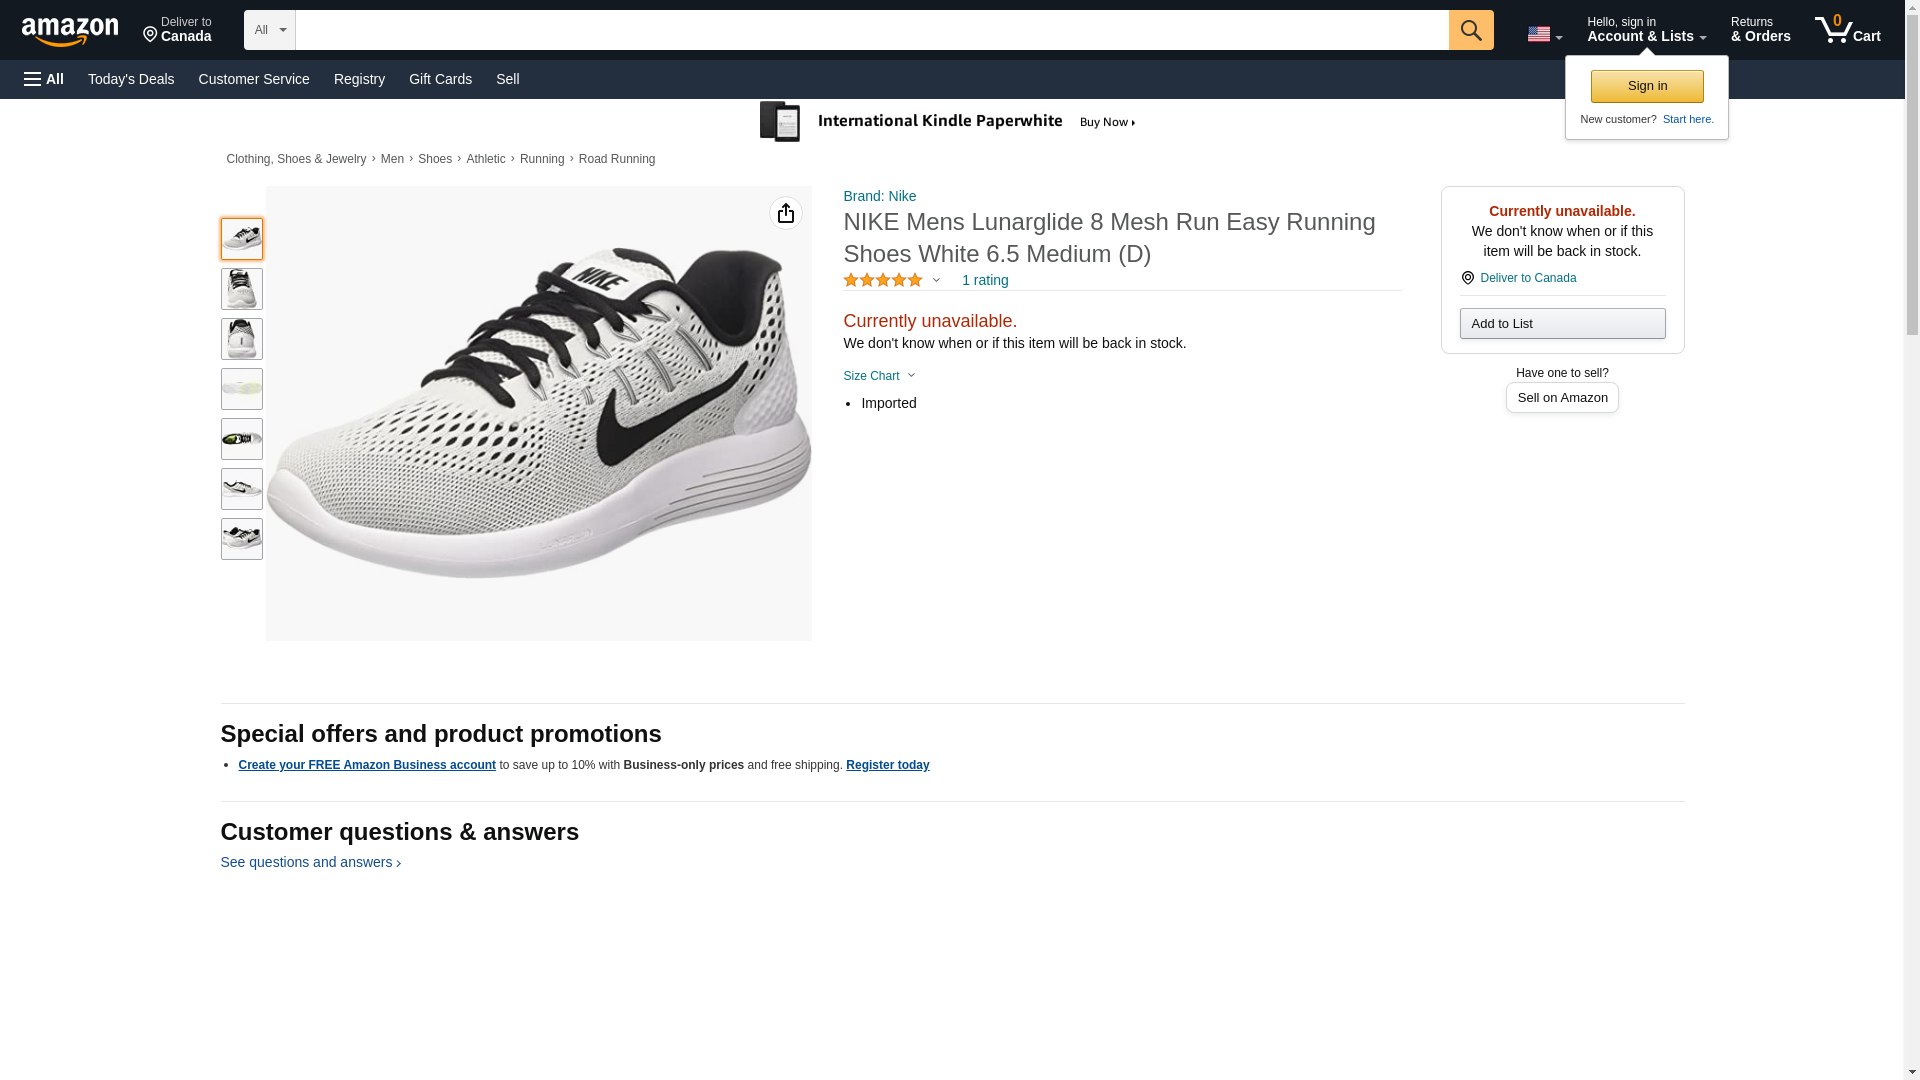Open the country flag language selector
This screenshot has height=1080, width=1920.
1544,34
